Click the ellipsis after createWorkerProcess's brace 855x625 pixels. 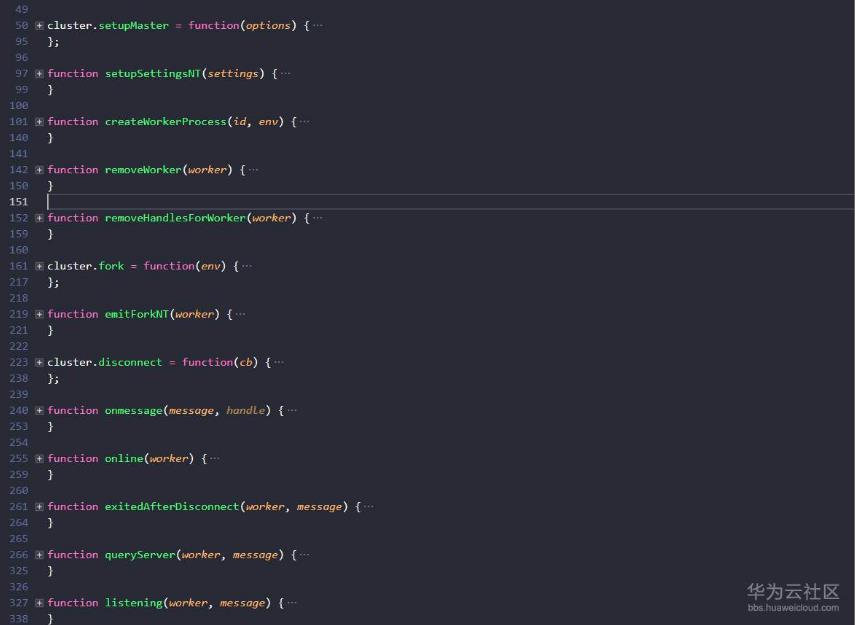tap(305, 122)
